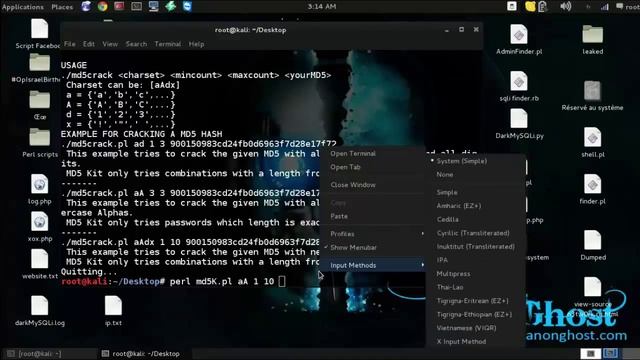640x360 pixels.
Task: Open the terminal Edit menu
Action: coord(89,44)
